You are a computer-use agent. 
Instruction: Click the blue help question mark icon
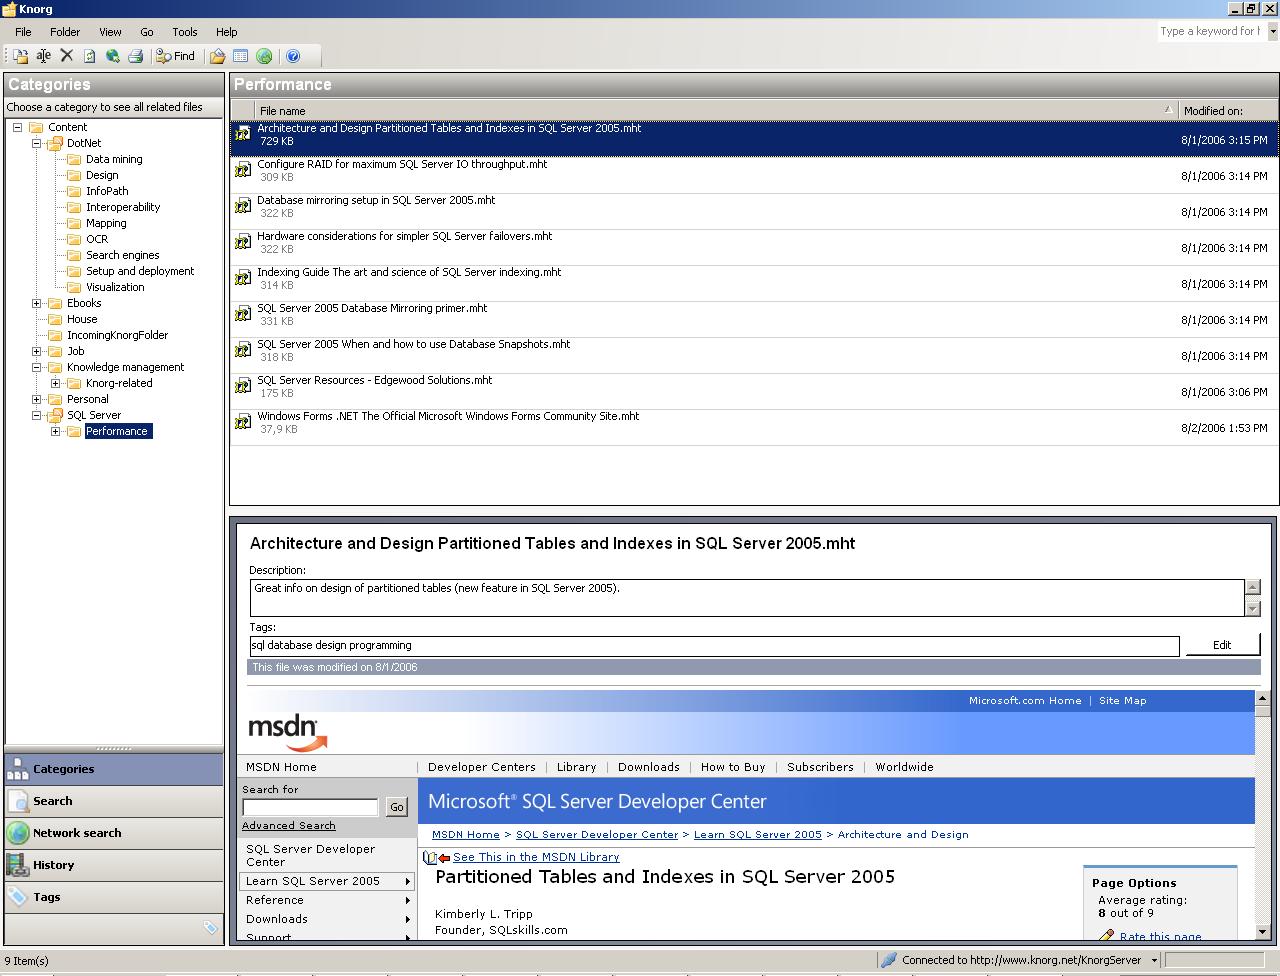point(293,56)
